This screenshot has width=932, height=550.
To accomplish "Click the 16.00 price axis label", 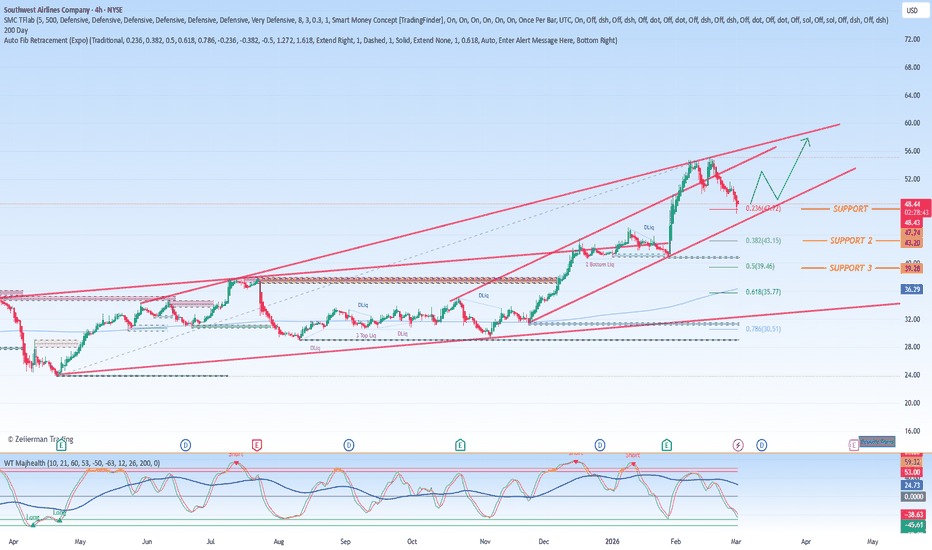I will [912, 431].
